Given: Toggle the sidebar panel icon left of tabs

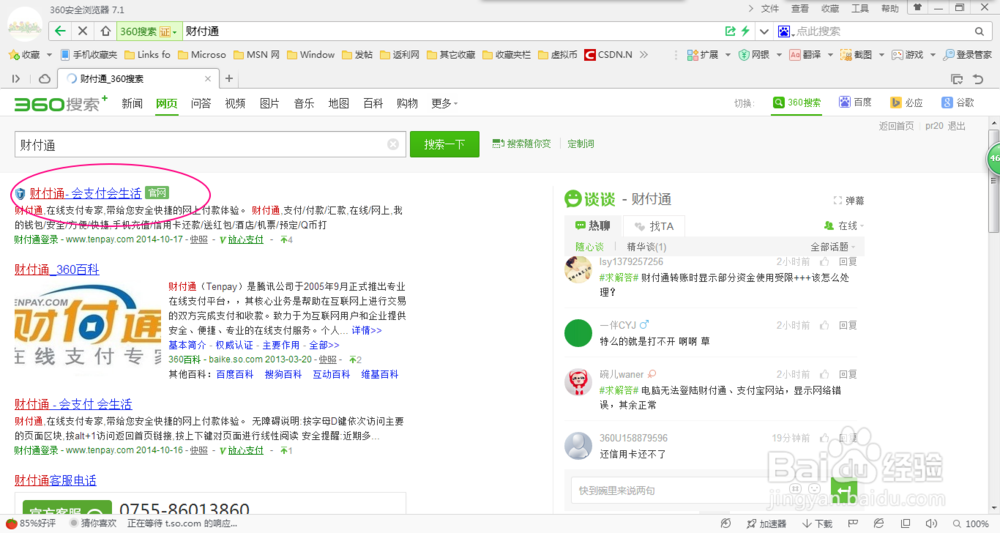Looking at the screenshot, I should coord(16,78).
